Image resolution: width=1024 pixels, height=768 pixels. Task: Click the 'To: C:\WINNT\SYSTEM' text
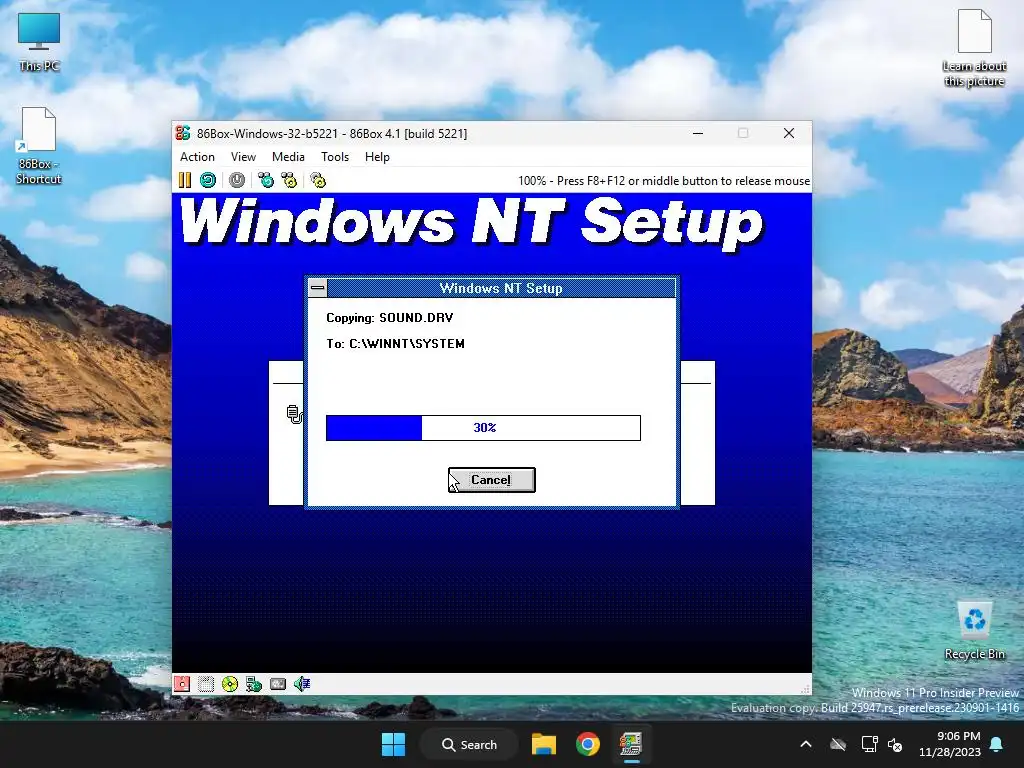coord(395,344)
